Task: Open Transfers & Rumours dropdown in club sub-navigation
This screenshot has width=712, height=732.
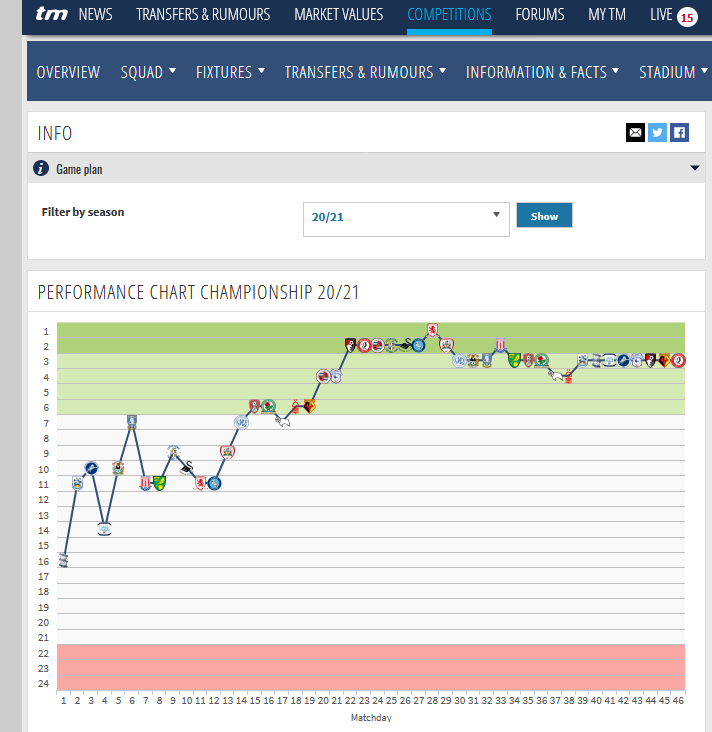Action: coord(365,72)
